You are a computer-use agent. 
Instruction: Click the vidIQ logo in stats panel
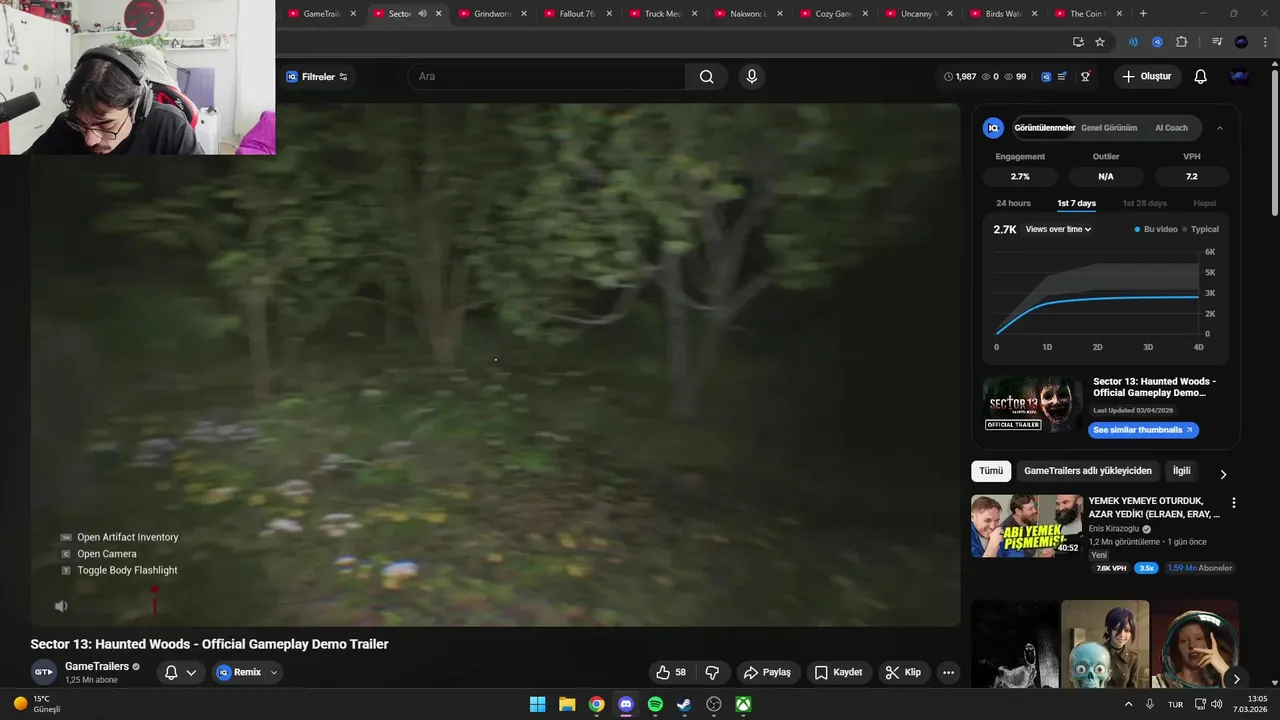coord(993,128)
